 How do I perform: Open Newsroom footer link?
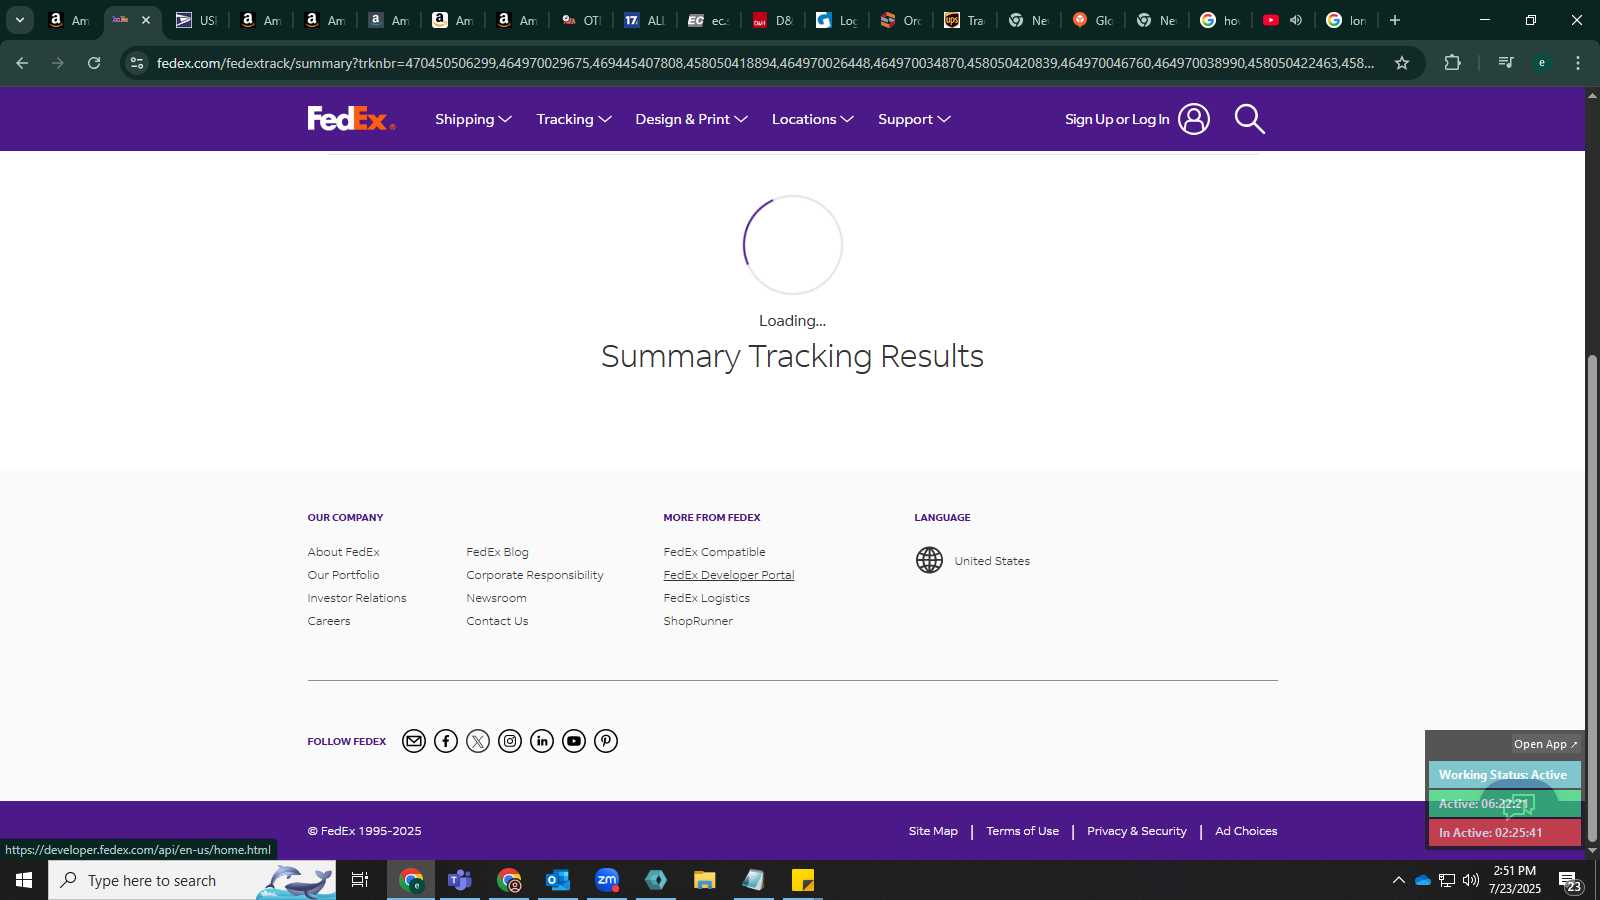[x=496, y=598]
